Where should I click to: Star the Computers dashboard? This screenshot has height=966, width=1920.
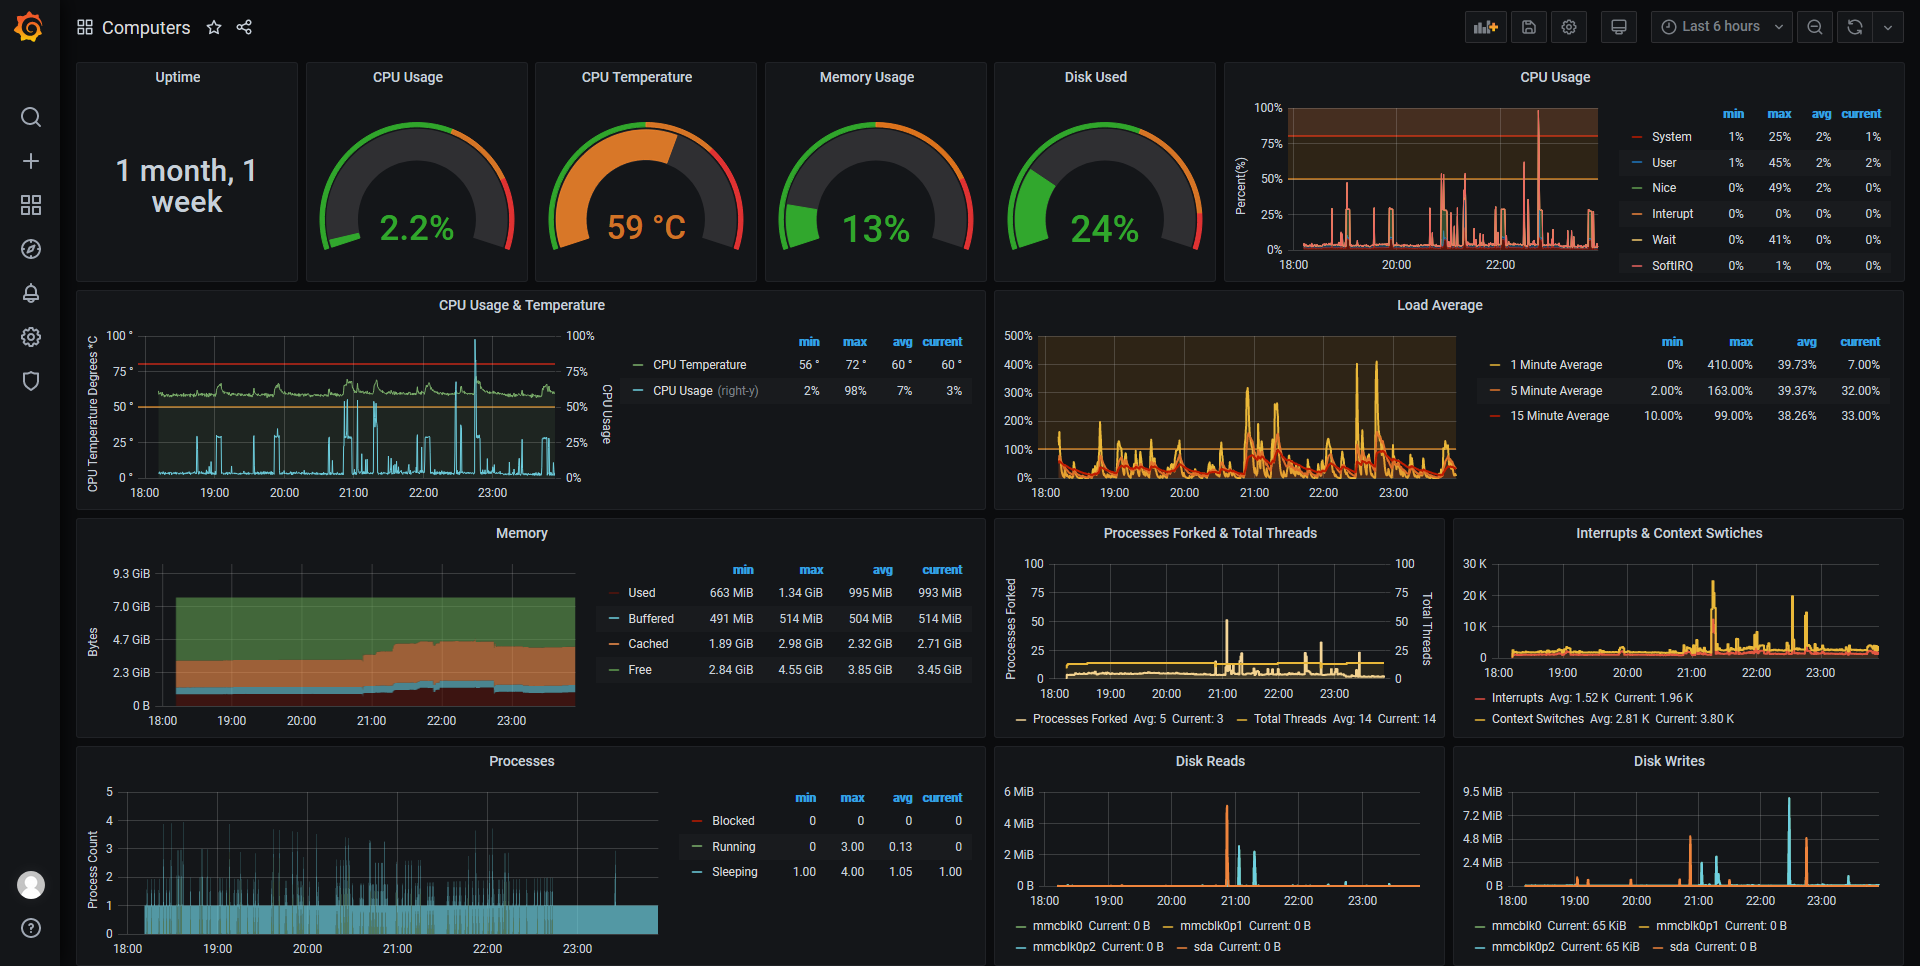tap(214, 27)
